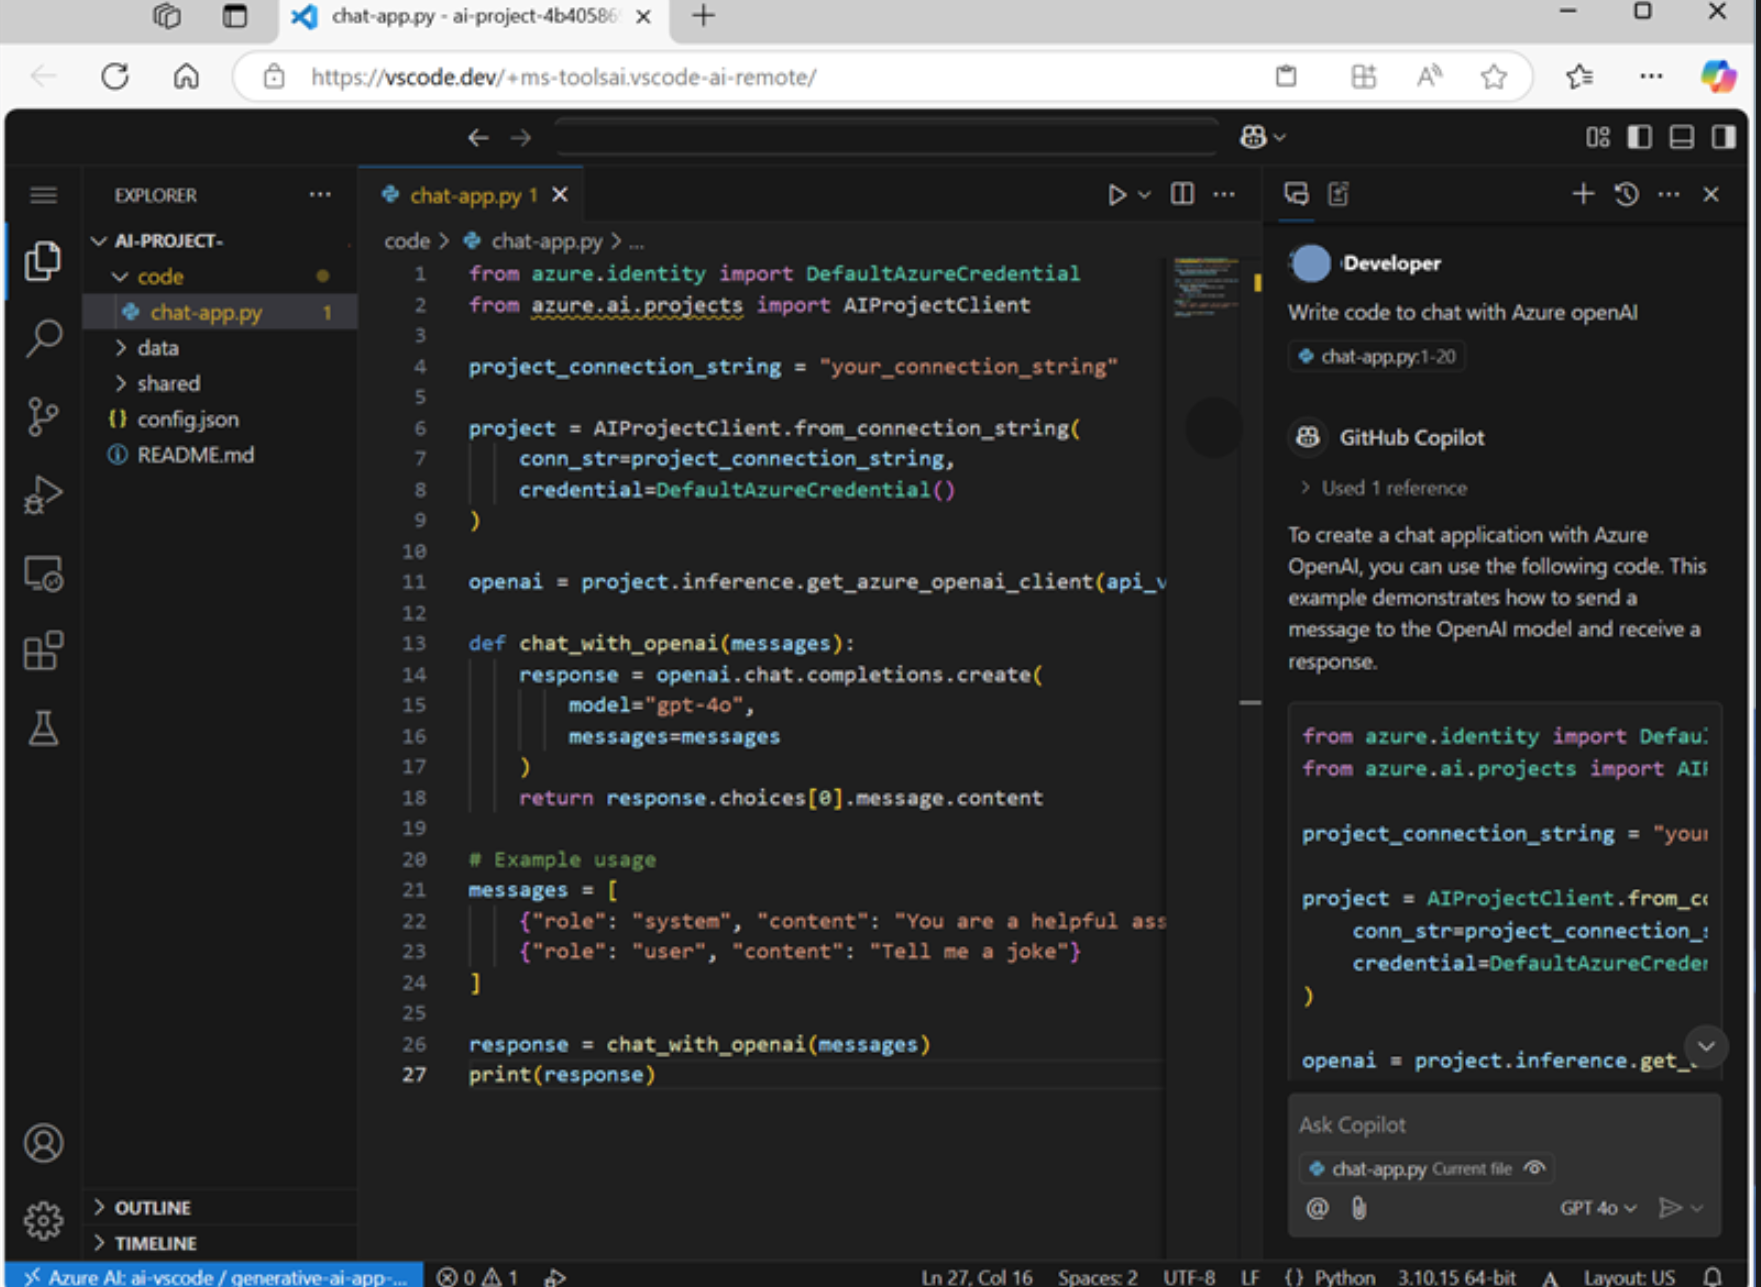1761x1287 pixels.
Task: Open the Accounts menu icon
Action: click(43, 1143)
